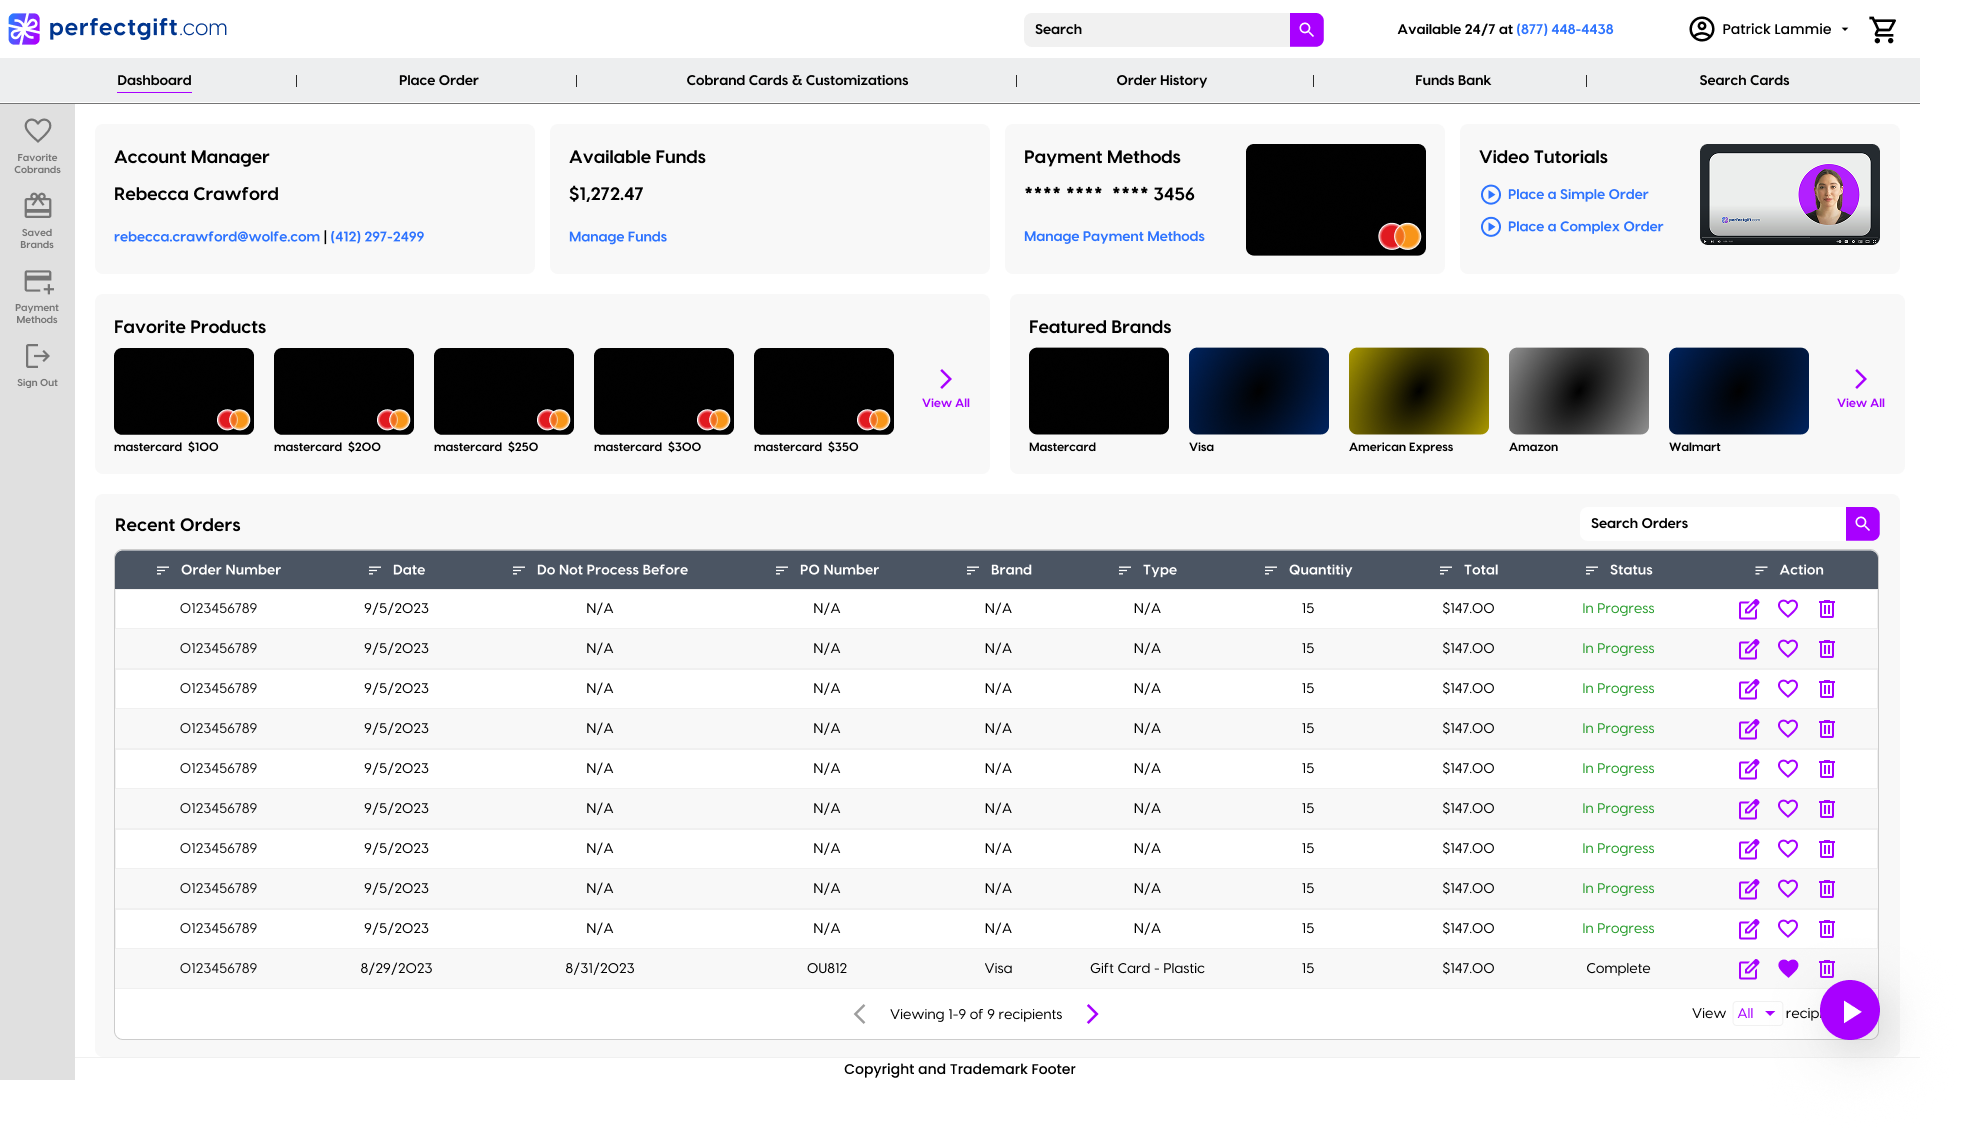Open Place a Complex Order tutorial

tap(1584, 227)
